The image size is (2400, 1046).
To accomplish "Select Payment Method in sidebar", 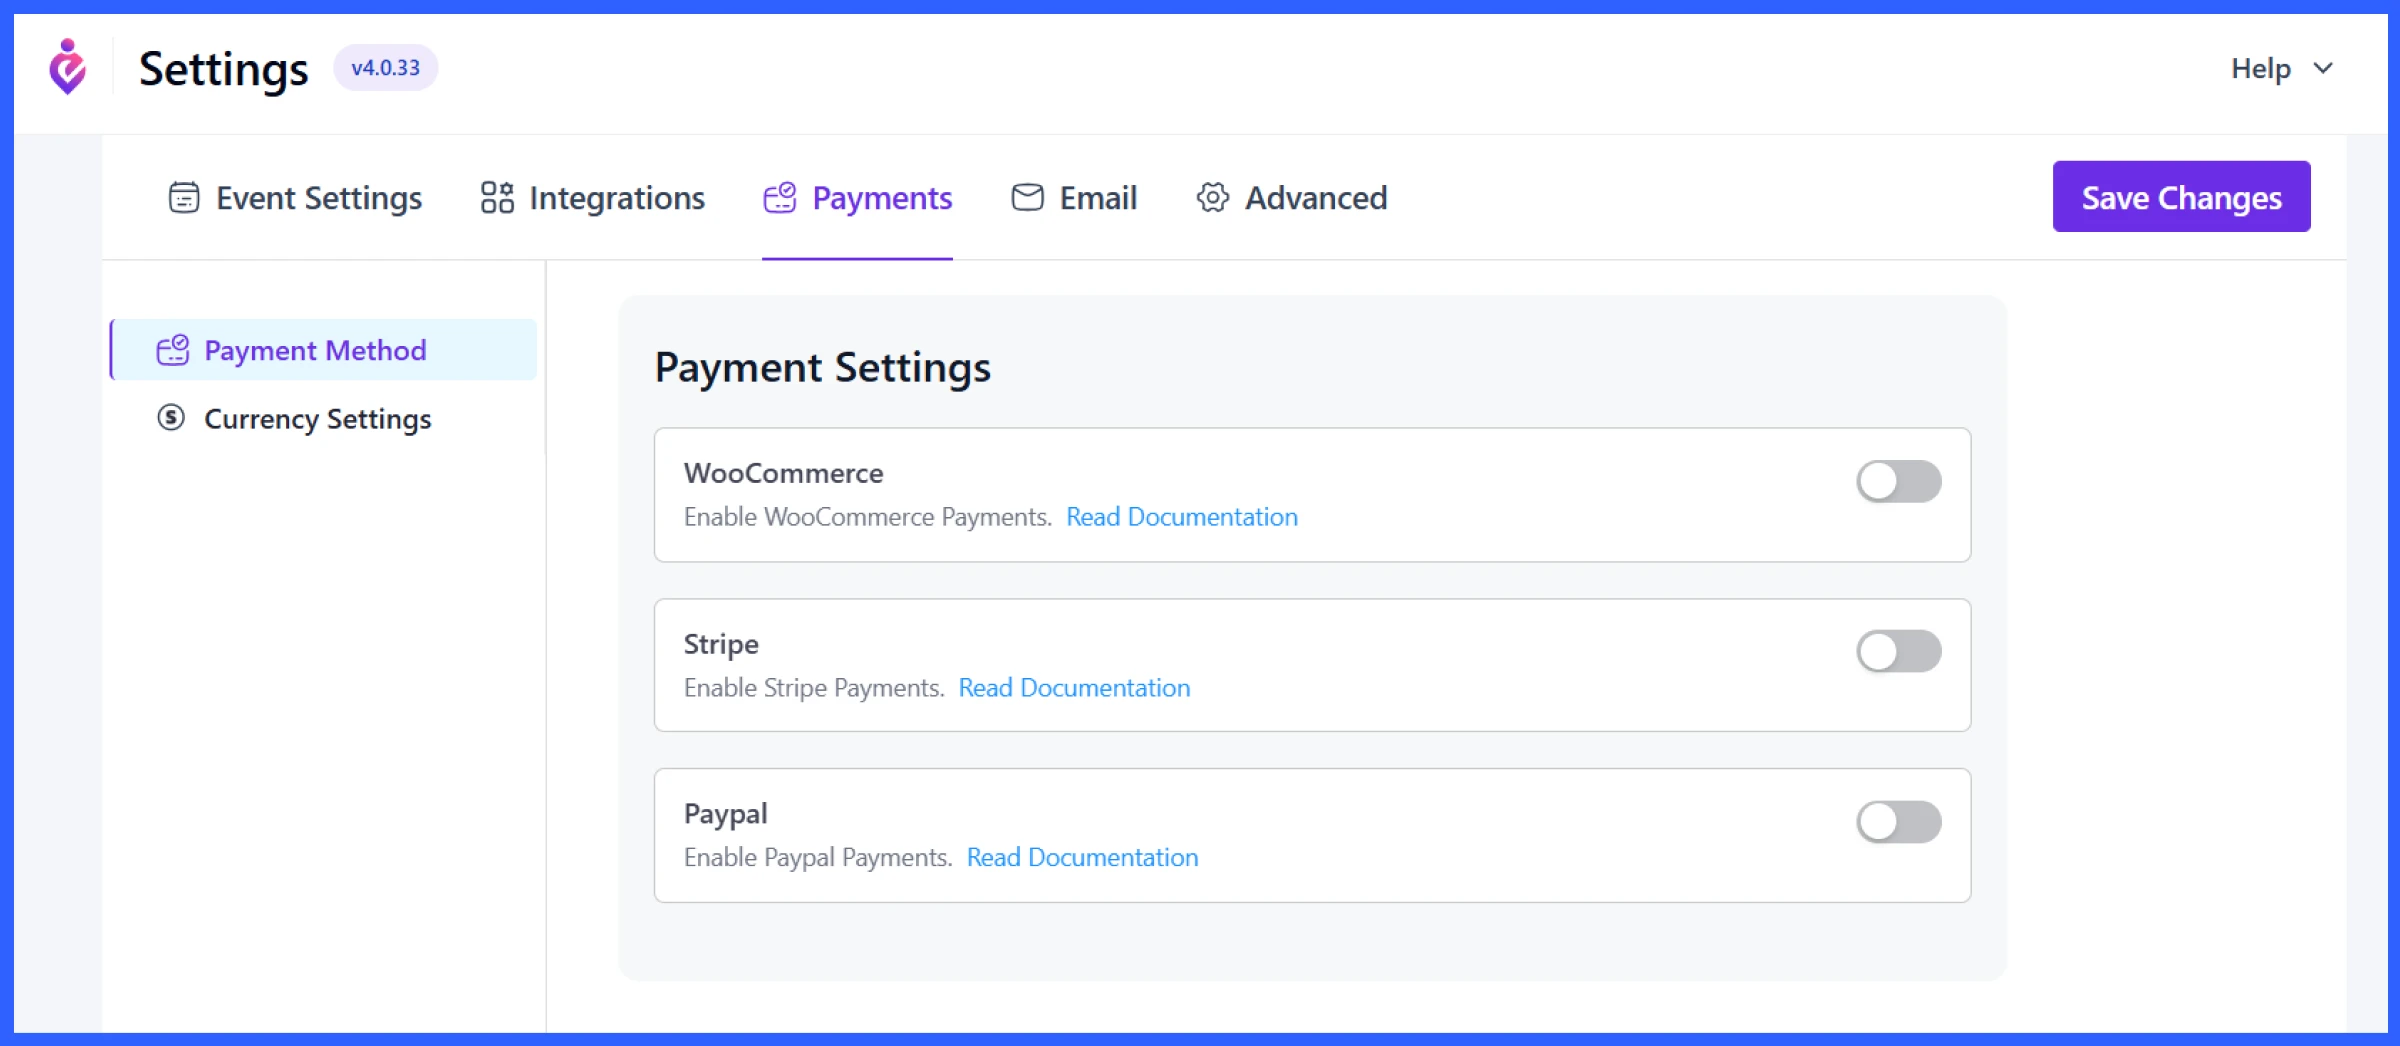I will (324, 350).
